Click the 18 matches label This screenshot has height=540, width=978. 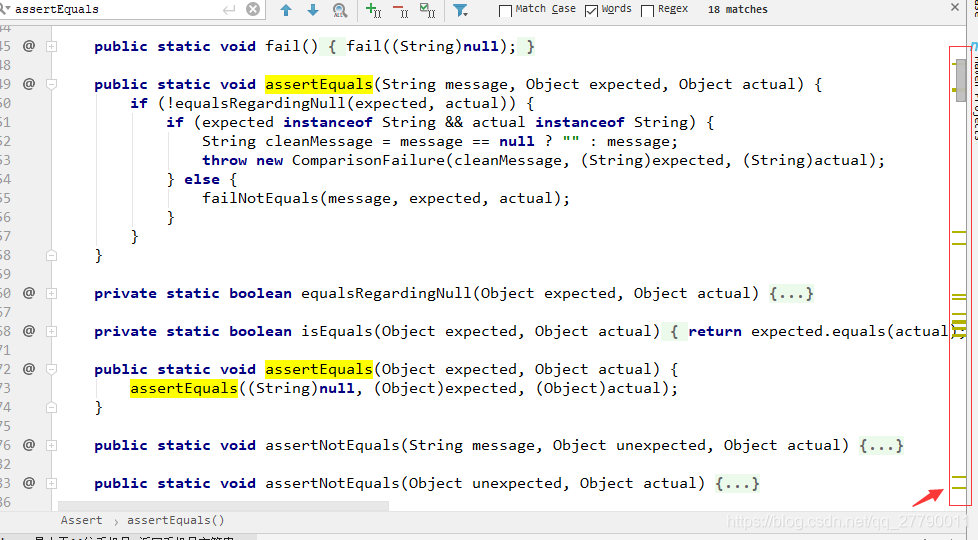click(x=738, y=9)
